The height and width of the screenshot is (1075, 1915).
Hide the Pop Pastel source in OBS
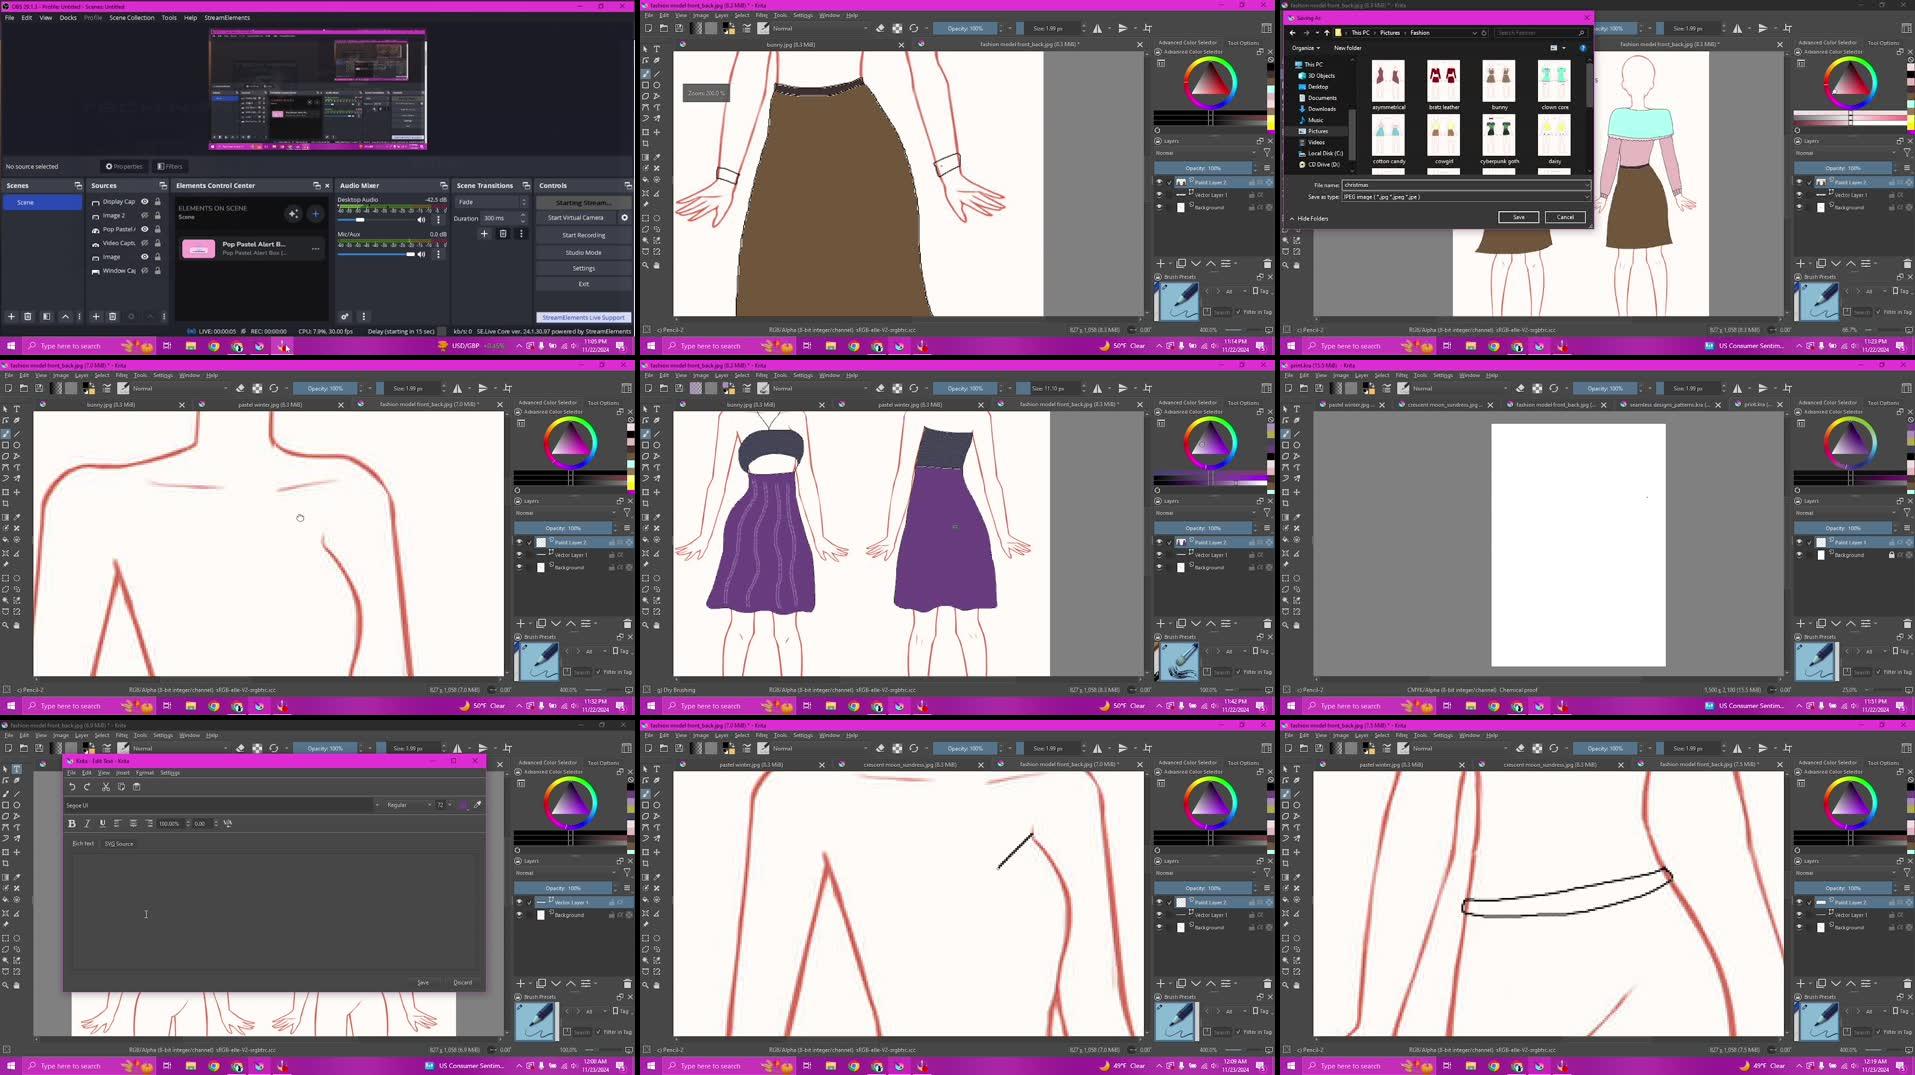point(145,229)
